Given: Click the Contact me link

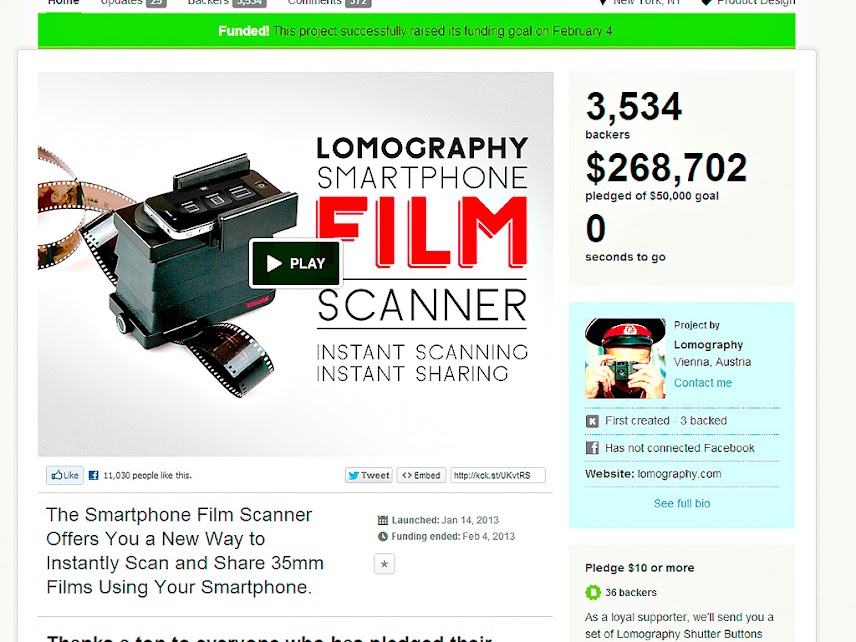Looking at the screenshot, I should coord(703,383).
